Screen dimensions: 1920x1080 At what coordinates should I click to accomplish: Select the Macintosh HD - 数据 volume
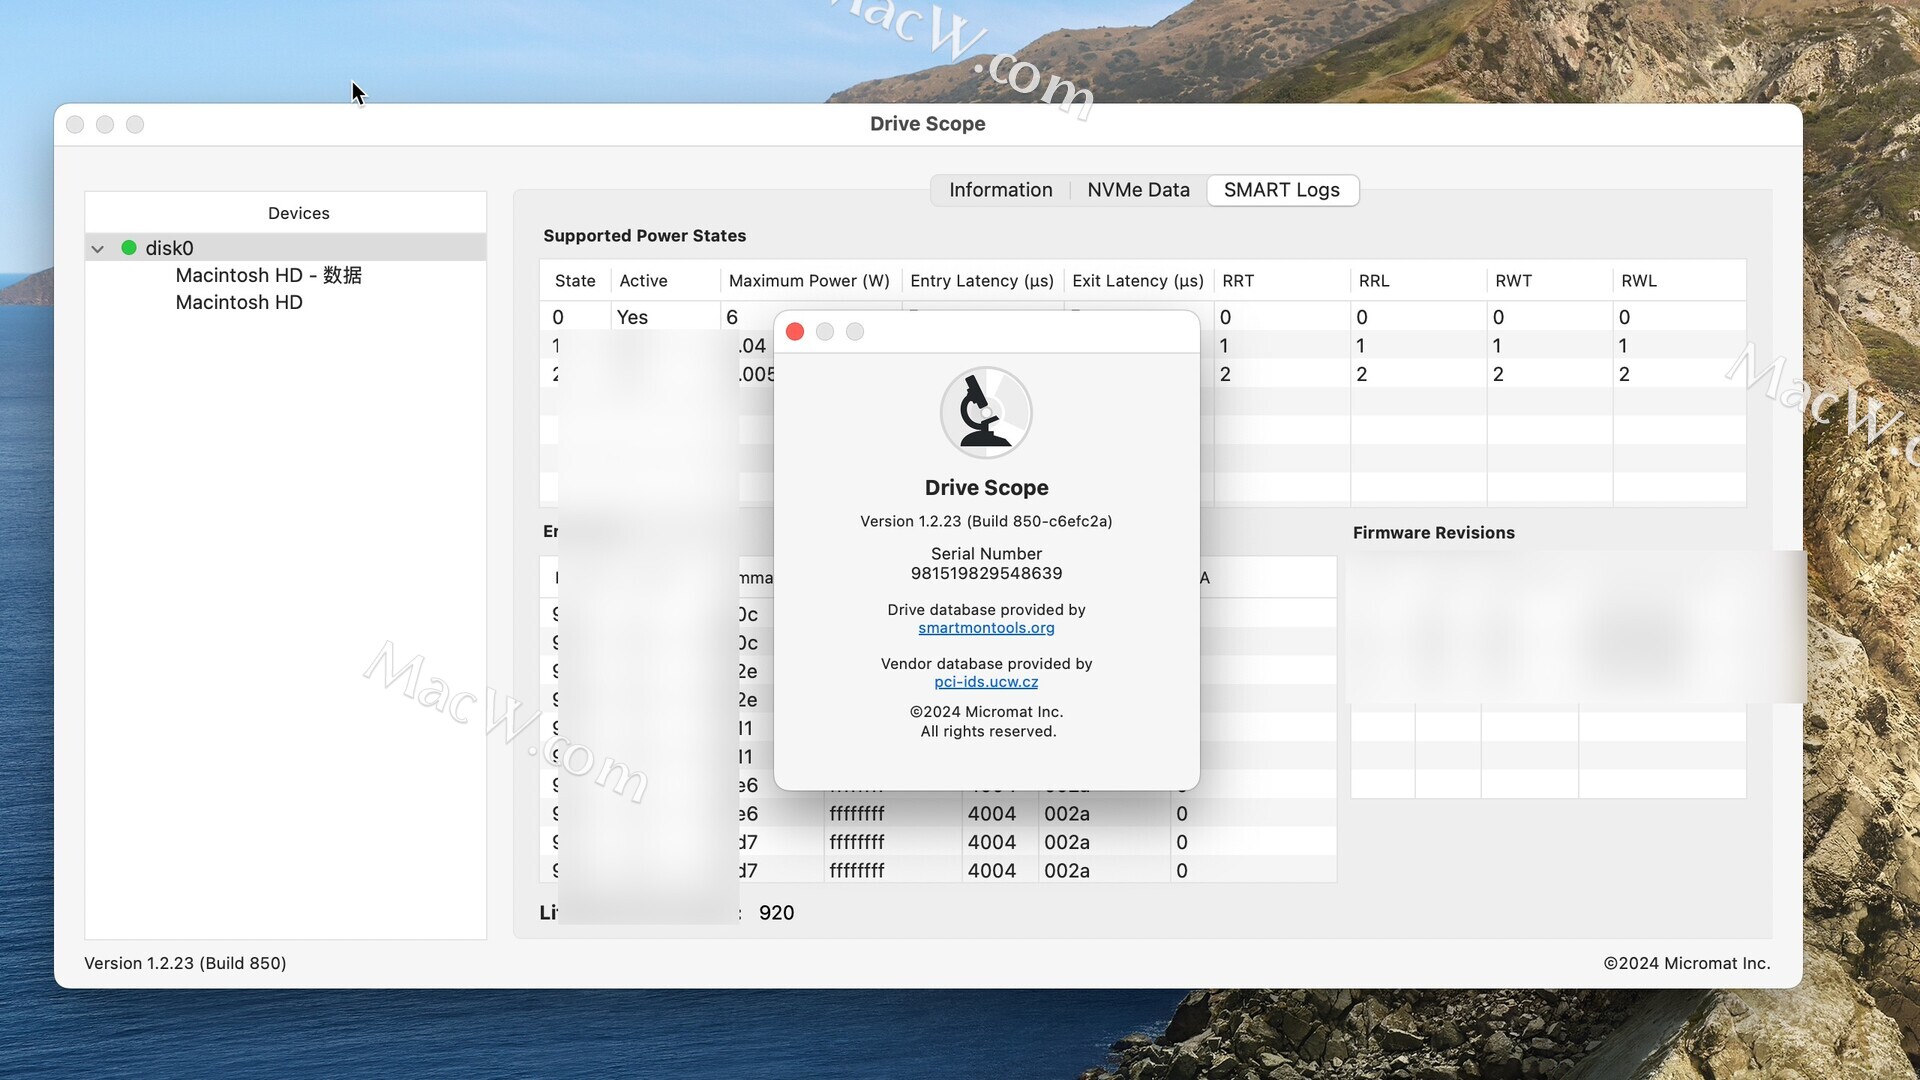268,275
